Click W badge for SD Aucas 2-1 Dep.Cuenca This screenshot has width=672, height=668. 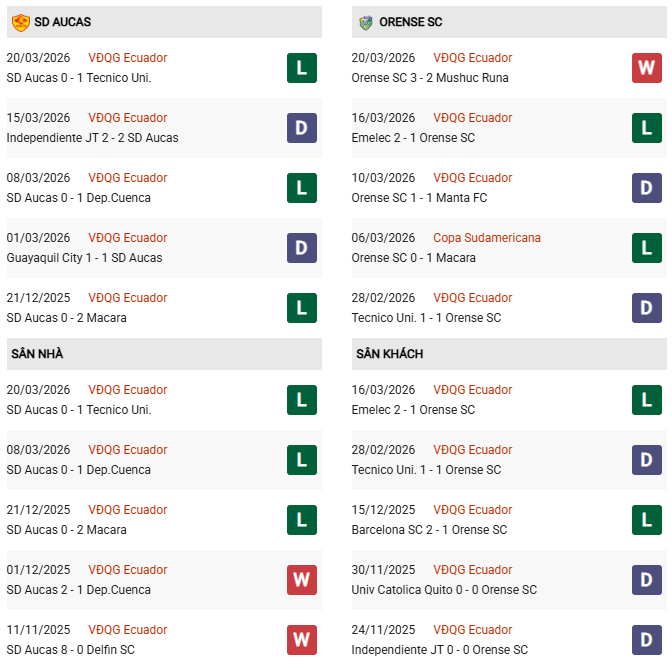pos(301,580)
